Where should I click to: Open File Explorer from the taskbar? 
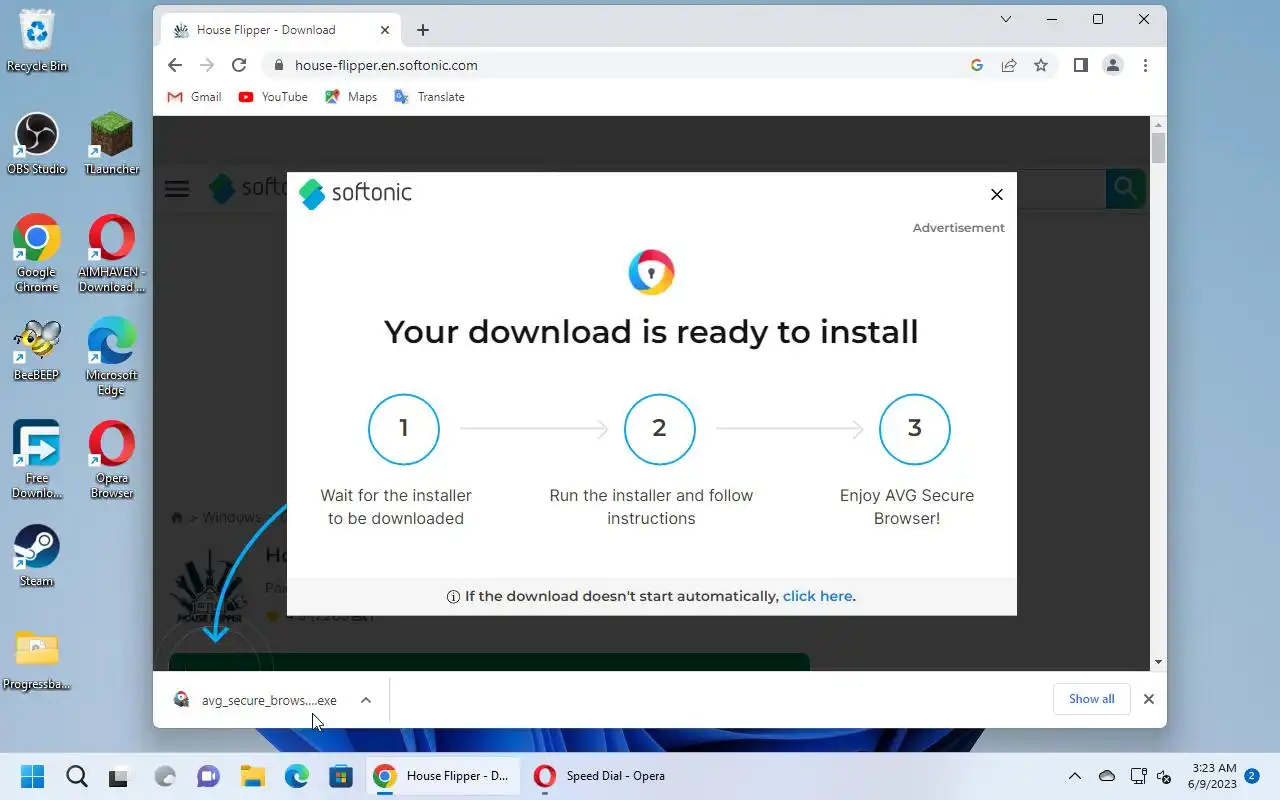pyautogui.click(x=253, y=776)
